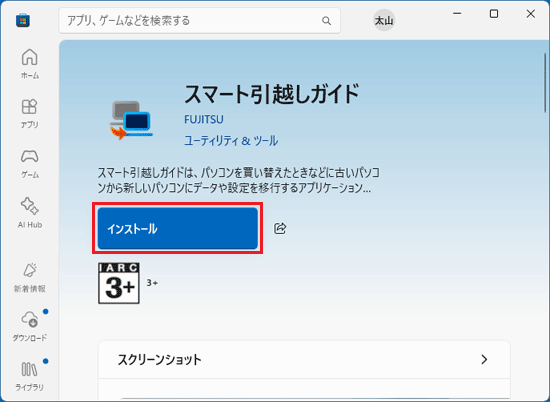Click the Microsoft Store logo icon
This screenshot has height=402, width=550.
coord(23,20)
